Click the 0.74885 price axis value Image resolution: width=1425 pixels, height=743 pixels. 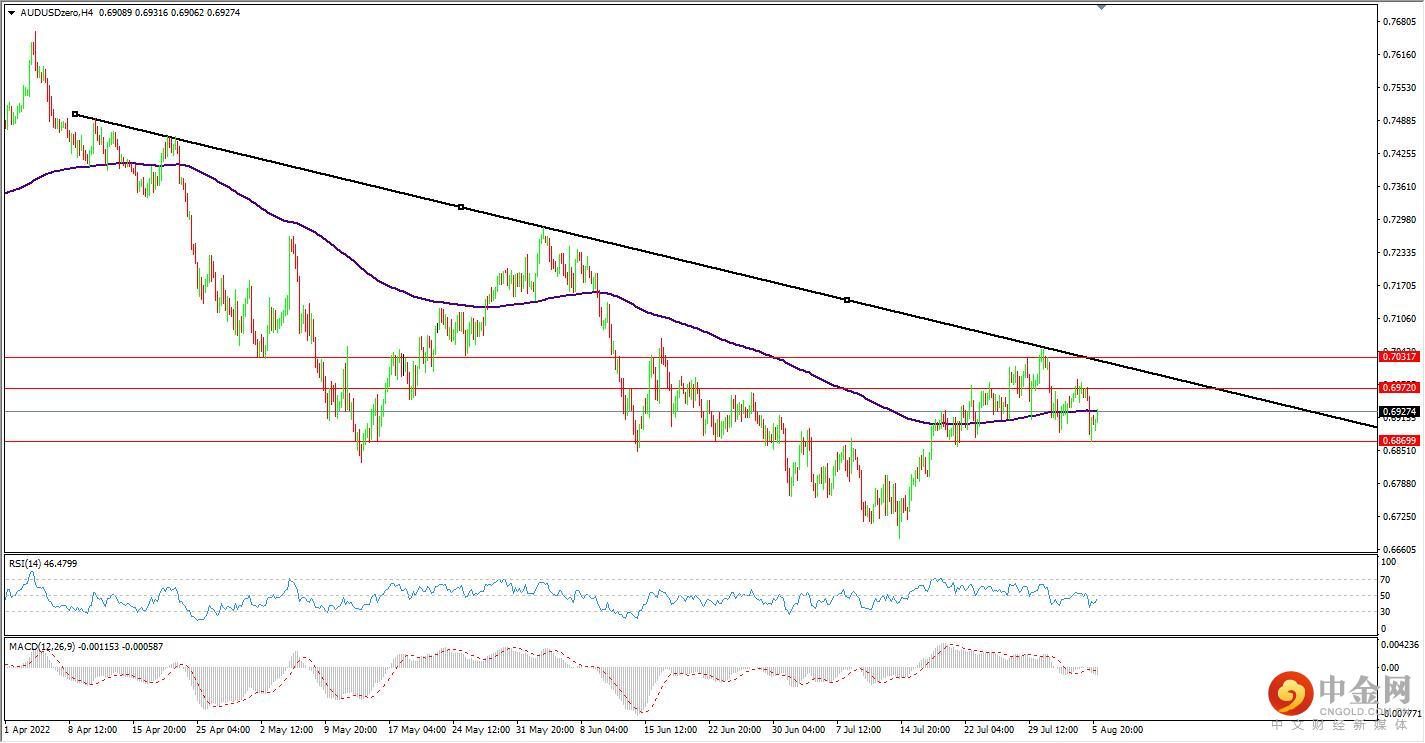coord(1399,121)
